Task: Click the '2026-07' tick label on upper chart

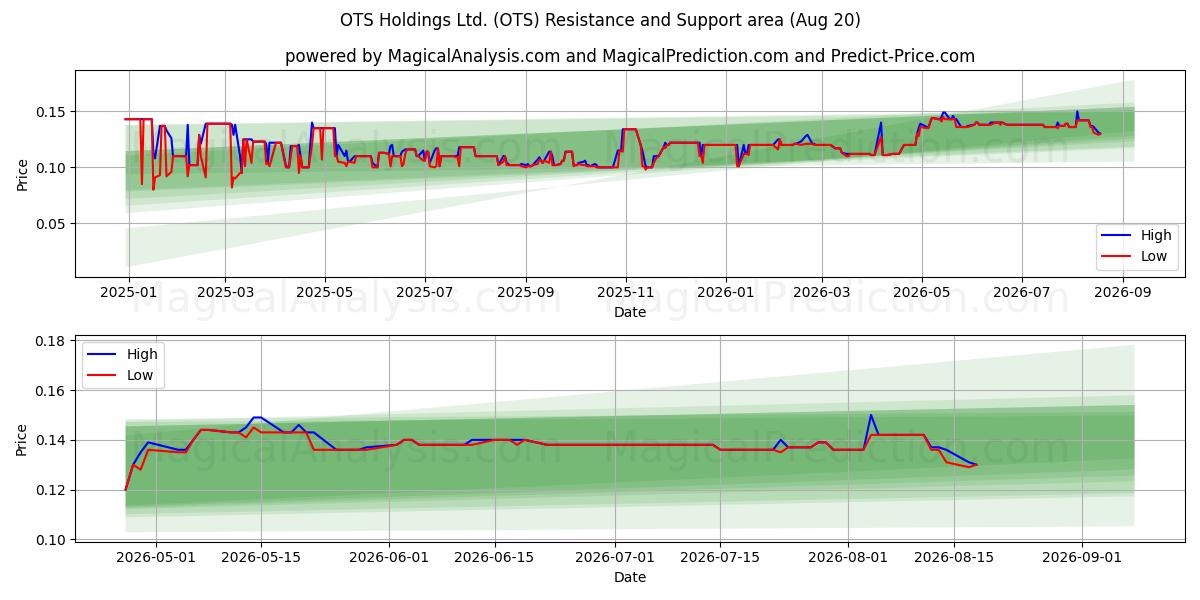Action: coord(1022,293)
